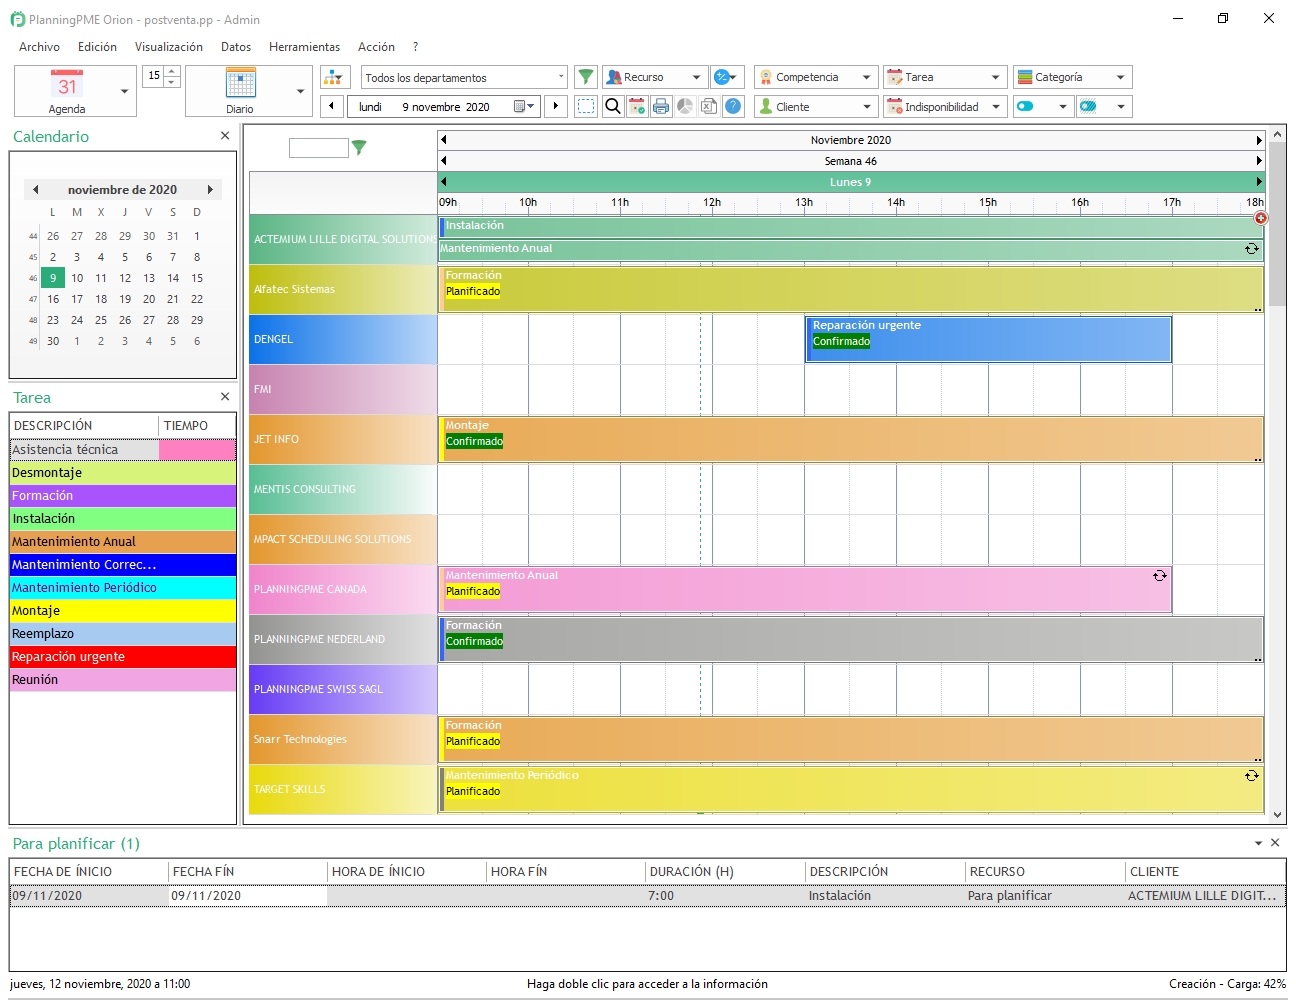Select the Desmontaje task row
Image resolution: width=1296 pixels, height=1000 pixels.
point(123,473)
